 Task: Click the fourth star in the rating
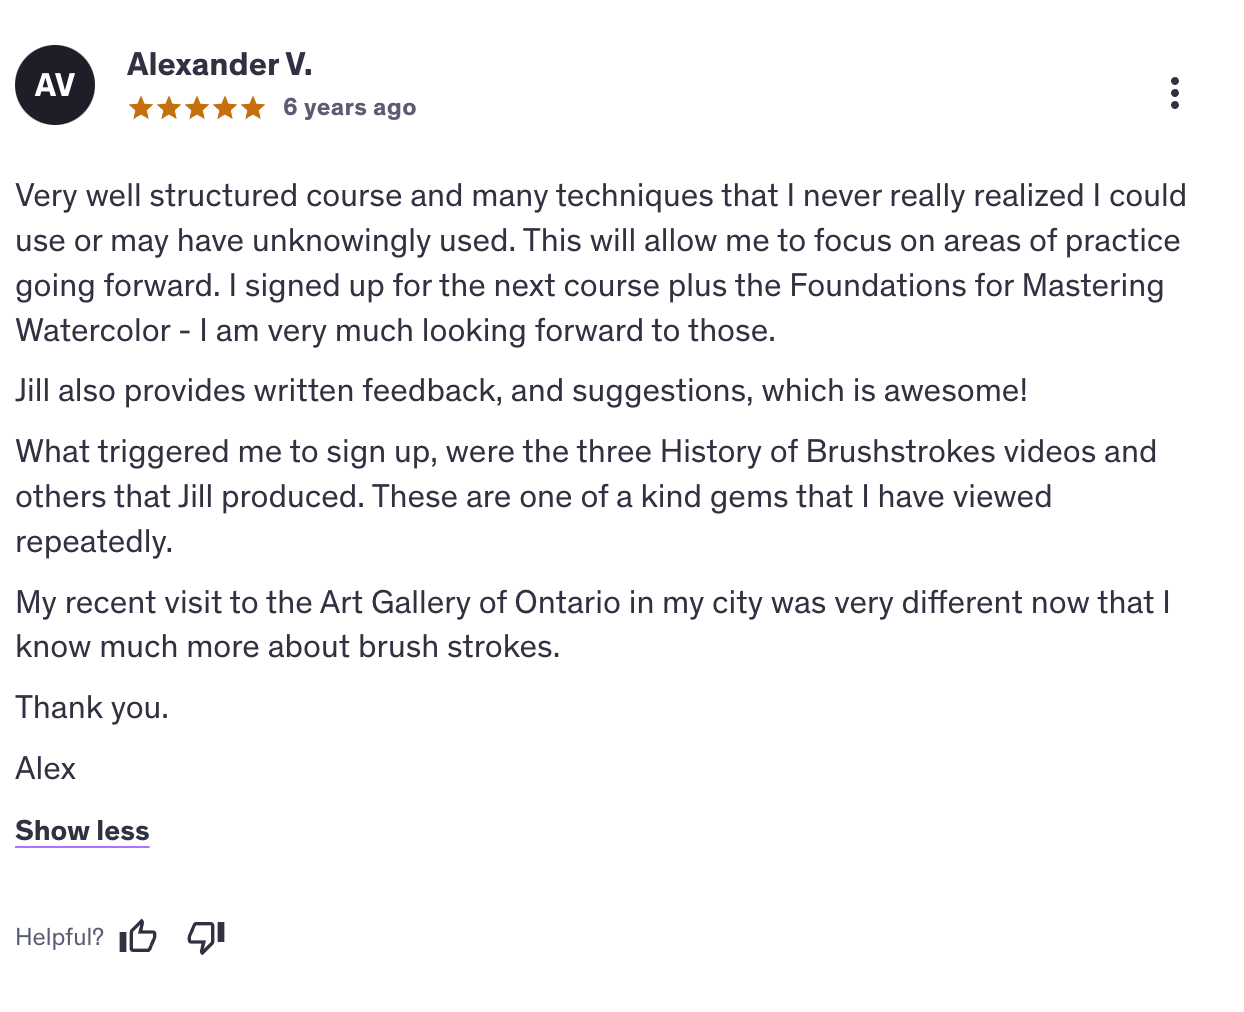225,108
